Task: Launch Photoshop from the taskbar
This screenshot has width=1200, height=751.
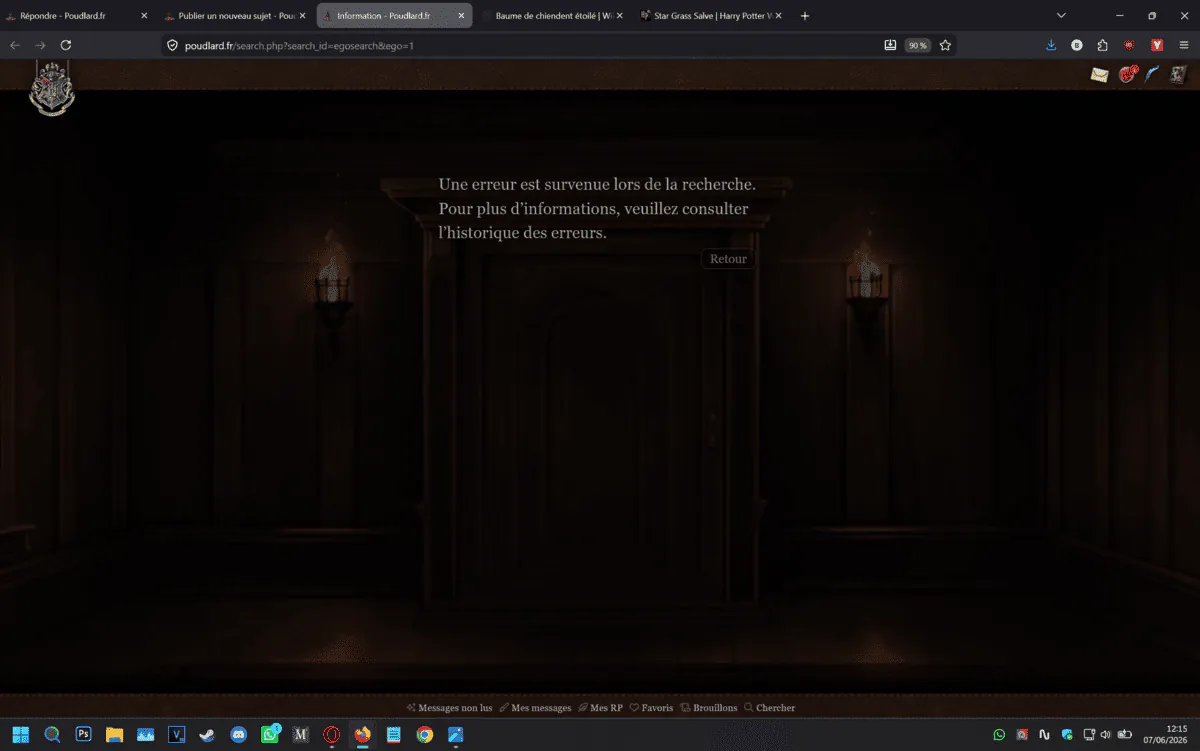Action: click(83, 734)
